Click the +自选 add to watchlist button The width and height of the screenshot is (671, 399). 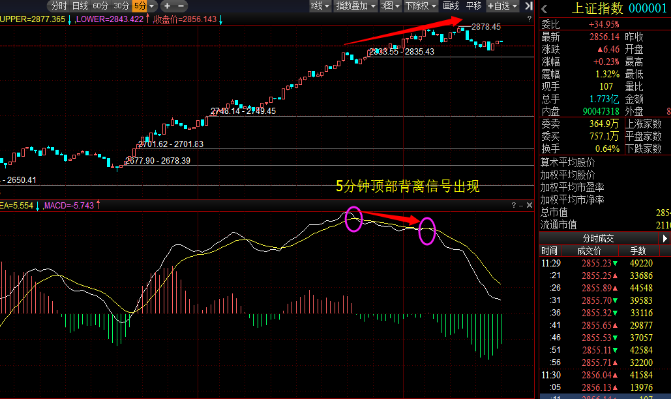(x=502, y=6)
